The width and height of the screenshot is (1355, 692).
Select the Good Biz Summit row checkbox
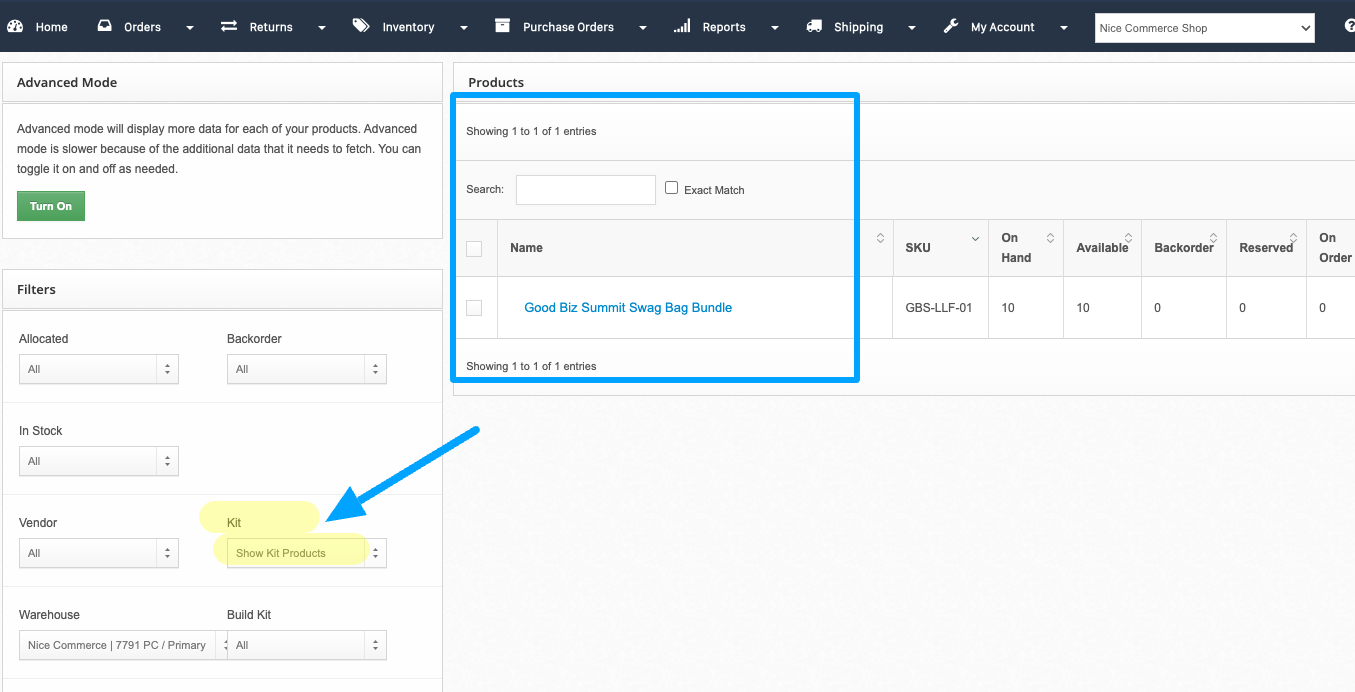[x=474, y=308]
